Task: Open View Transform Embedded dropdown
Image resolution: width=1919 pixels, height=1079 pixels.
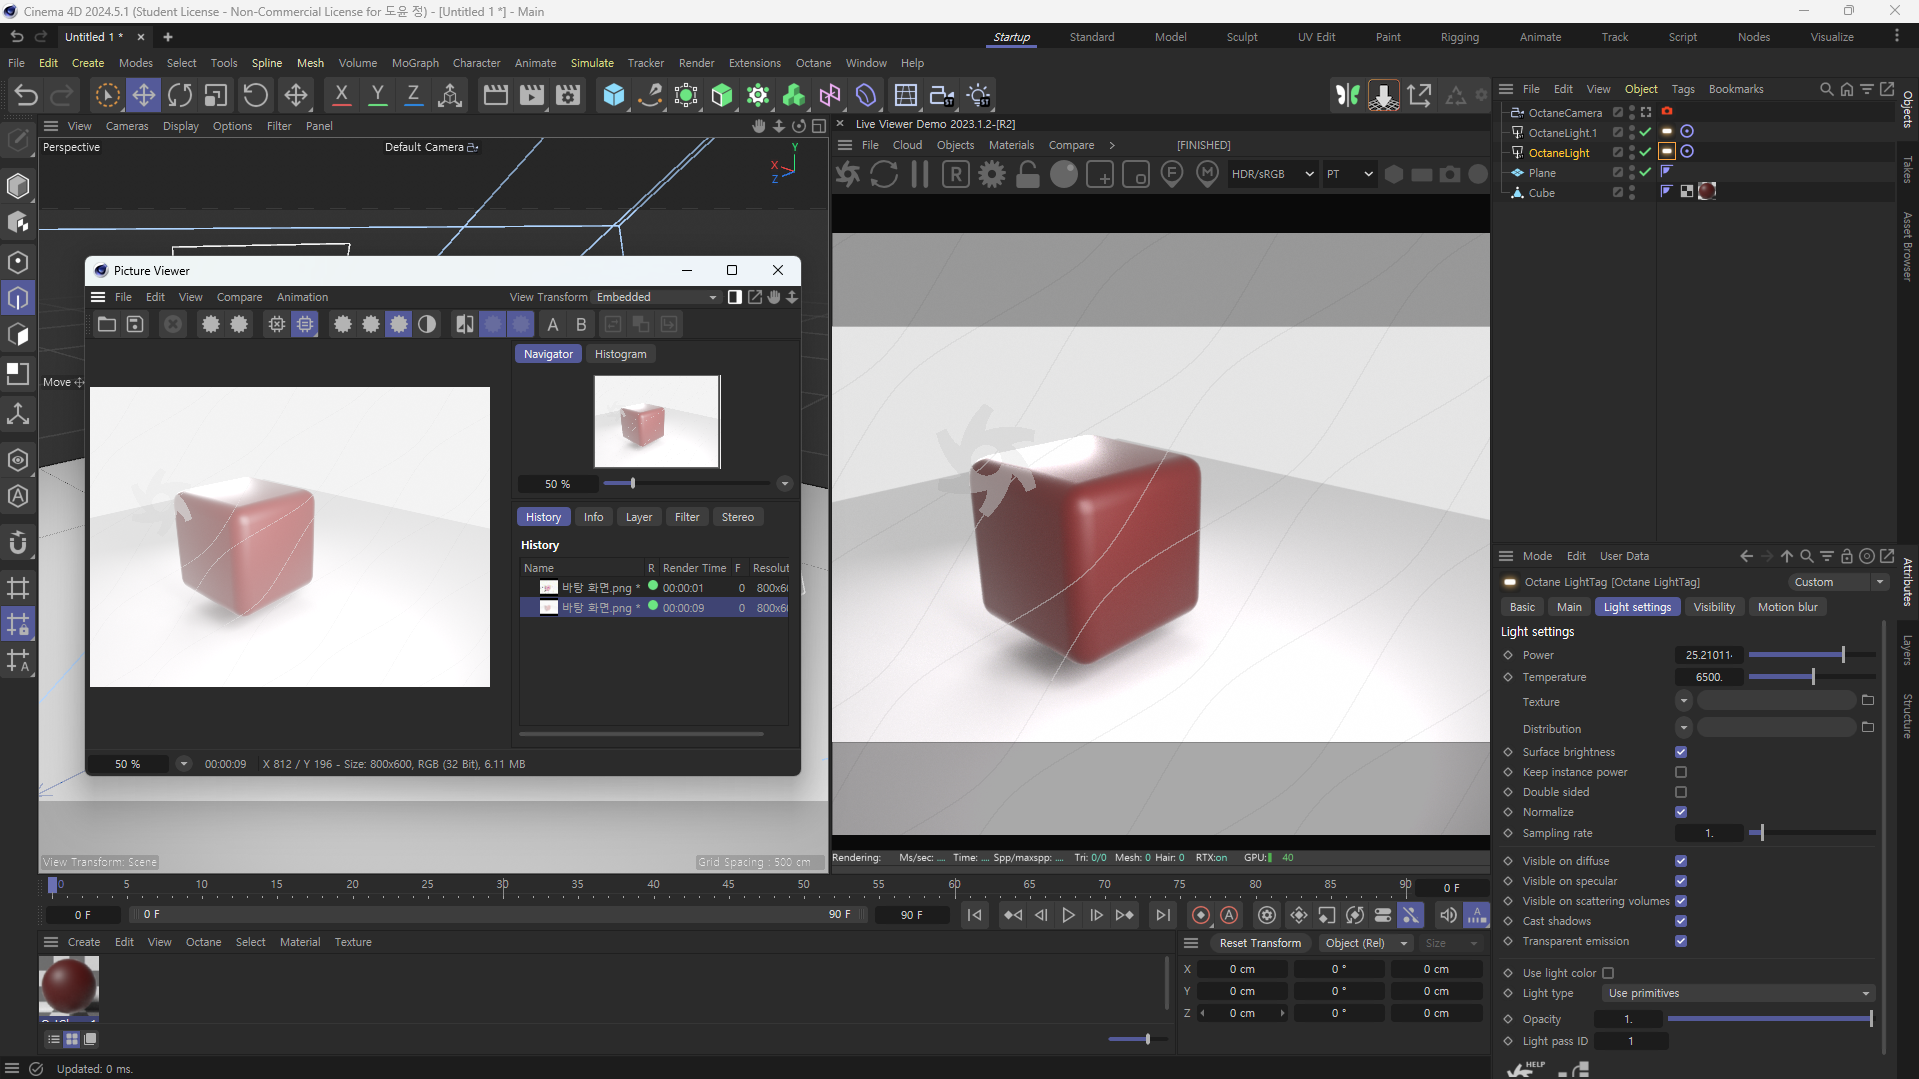Action: tap(657, 297)
